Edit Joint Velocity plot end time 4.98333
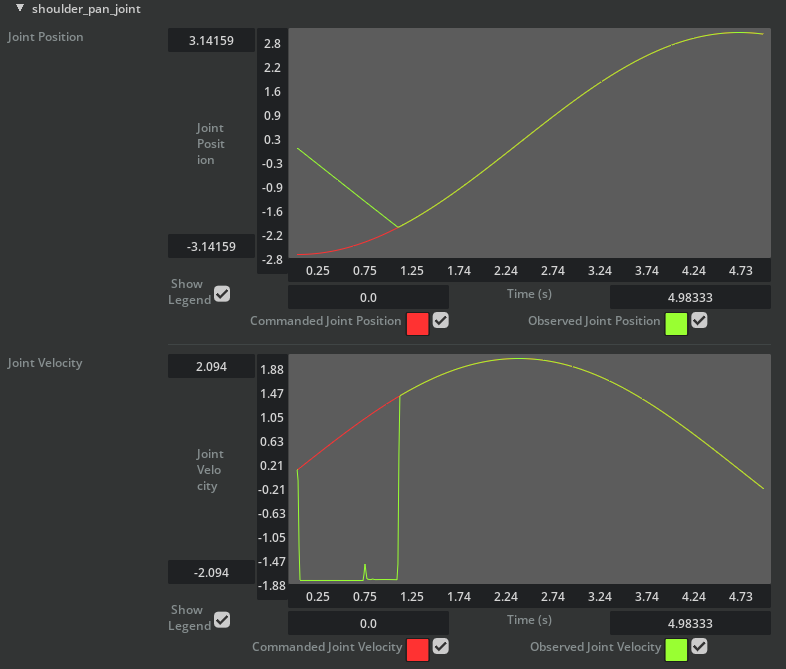The height and width of the screenshot is (669, 786). tap(690, 624)
